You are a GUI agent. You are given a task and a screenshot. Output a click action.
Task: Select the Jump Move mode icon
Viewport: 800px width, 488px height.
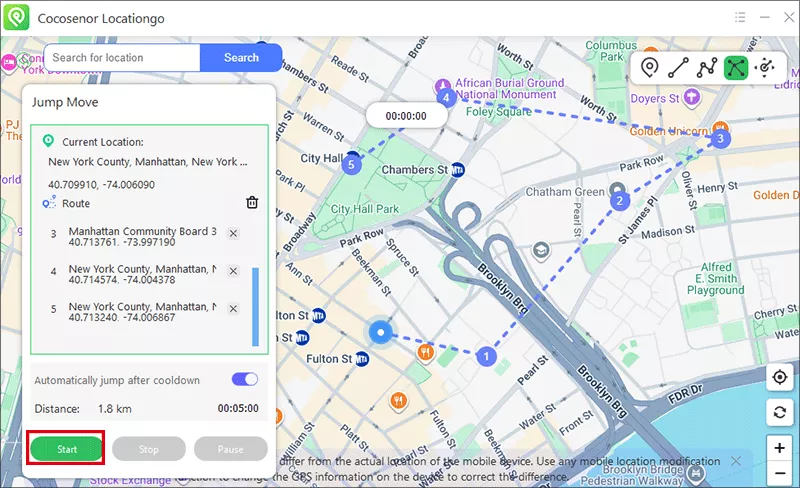[737, 68]
